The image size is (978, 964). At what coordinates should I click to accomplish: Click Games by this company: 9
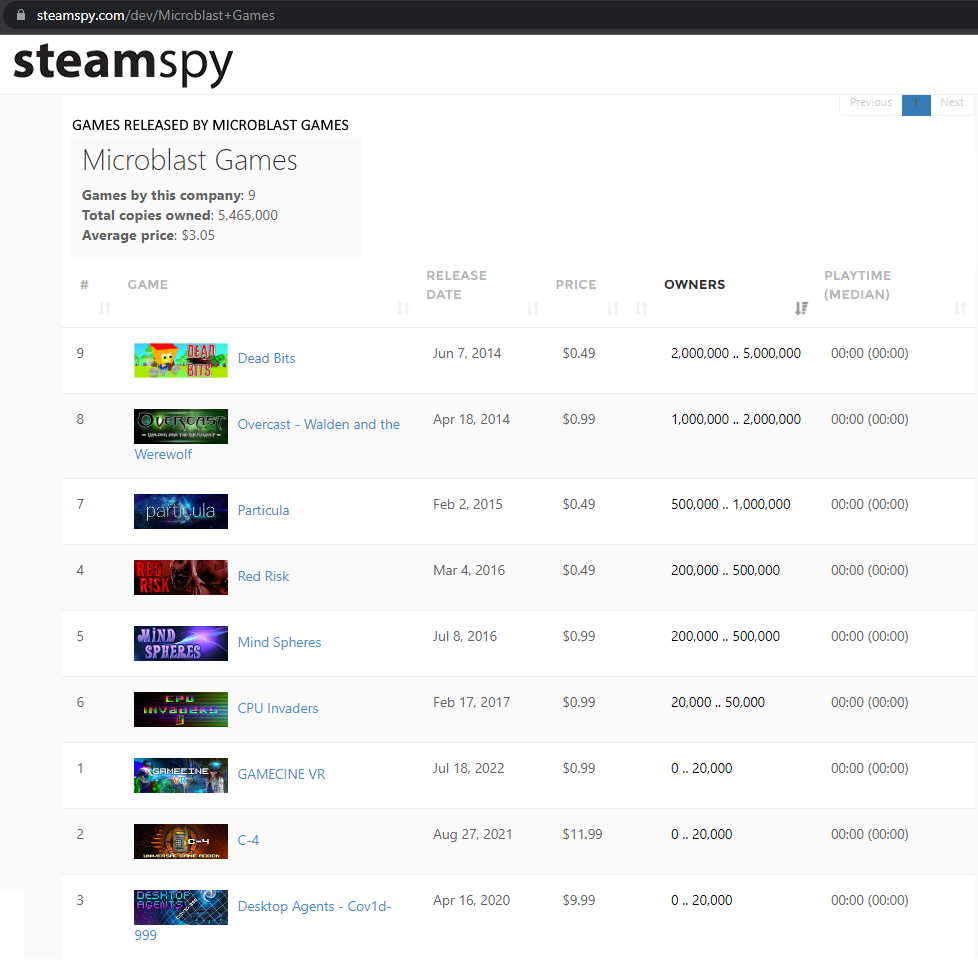[169, 196]
